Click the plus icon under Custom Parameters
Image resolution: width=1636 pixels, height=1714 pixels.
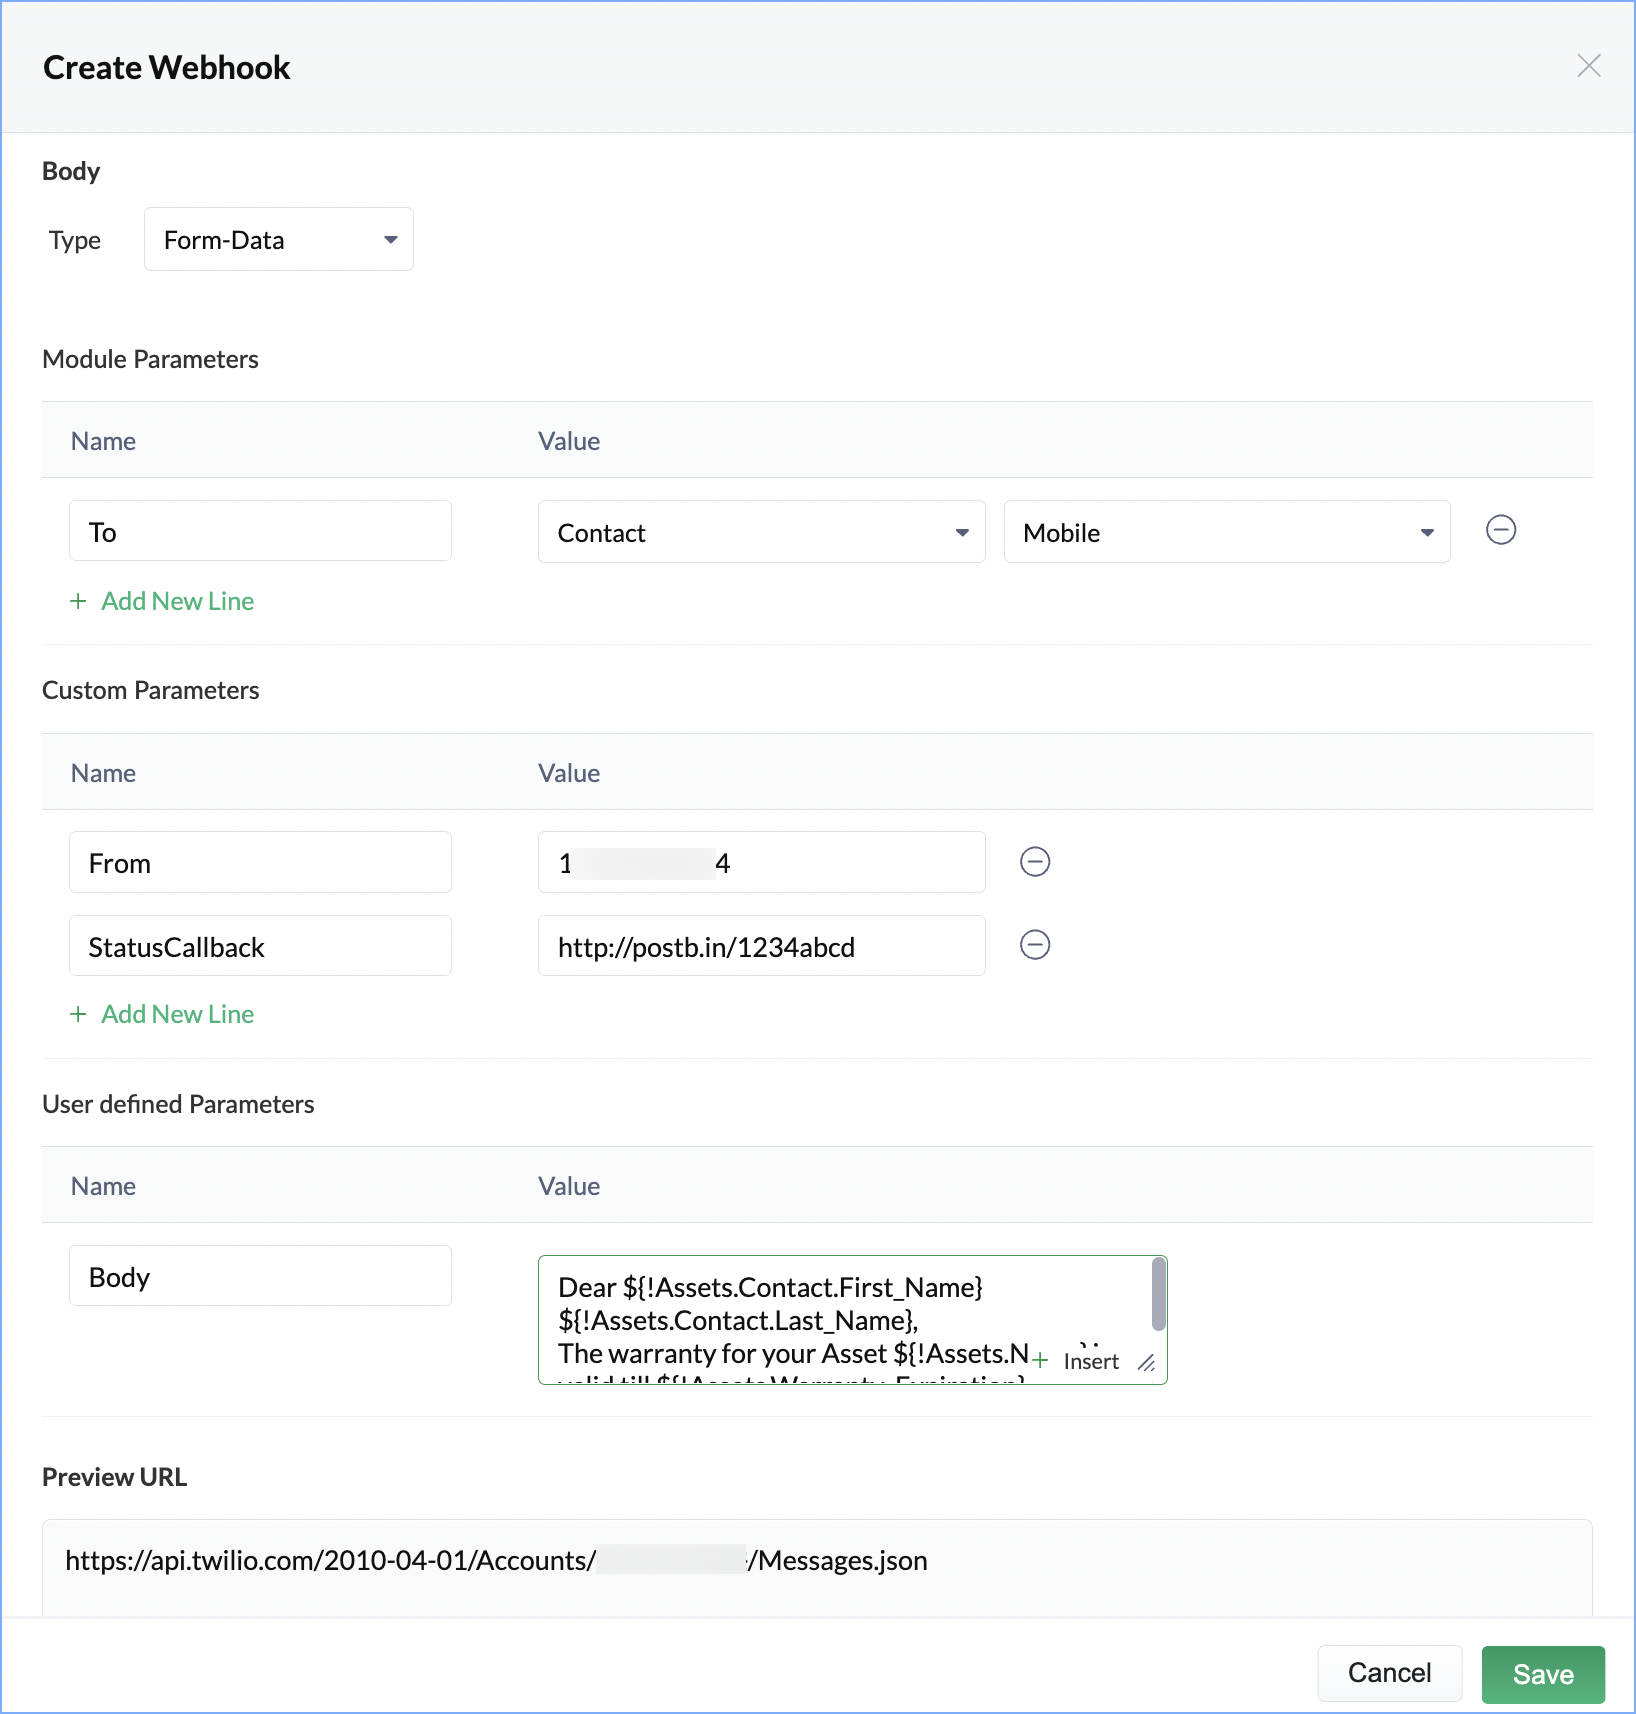click(78, 1014)
